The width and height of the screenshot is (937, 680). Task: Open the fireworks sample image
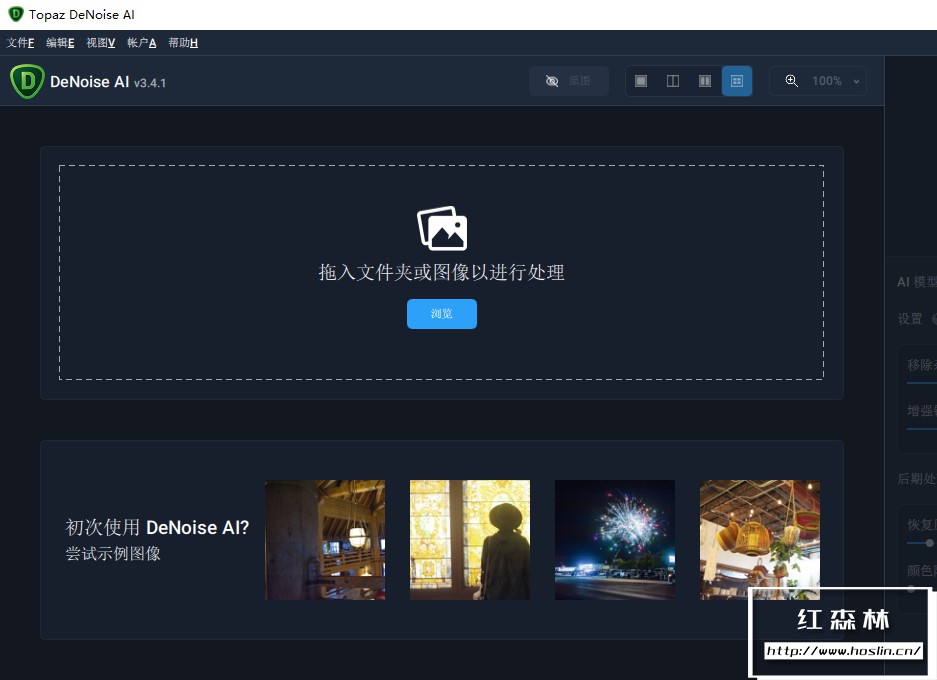(x=615, y=540)
